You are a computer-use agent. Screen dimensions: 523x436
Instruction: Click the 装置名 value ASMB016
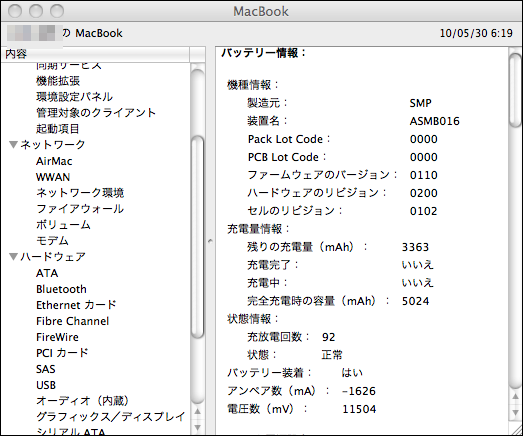435,121
